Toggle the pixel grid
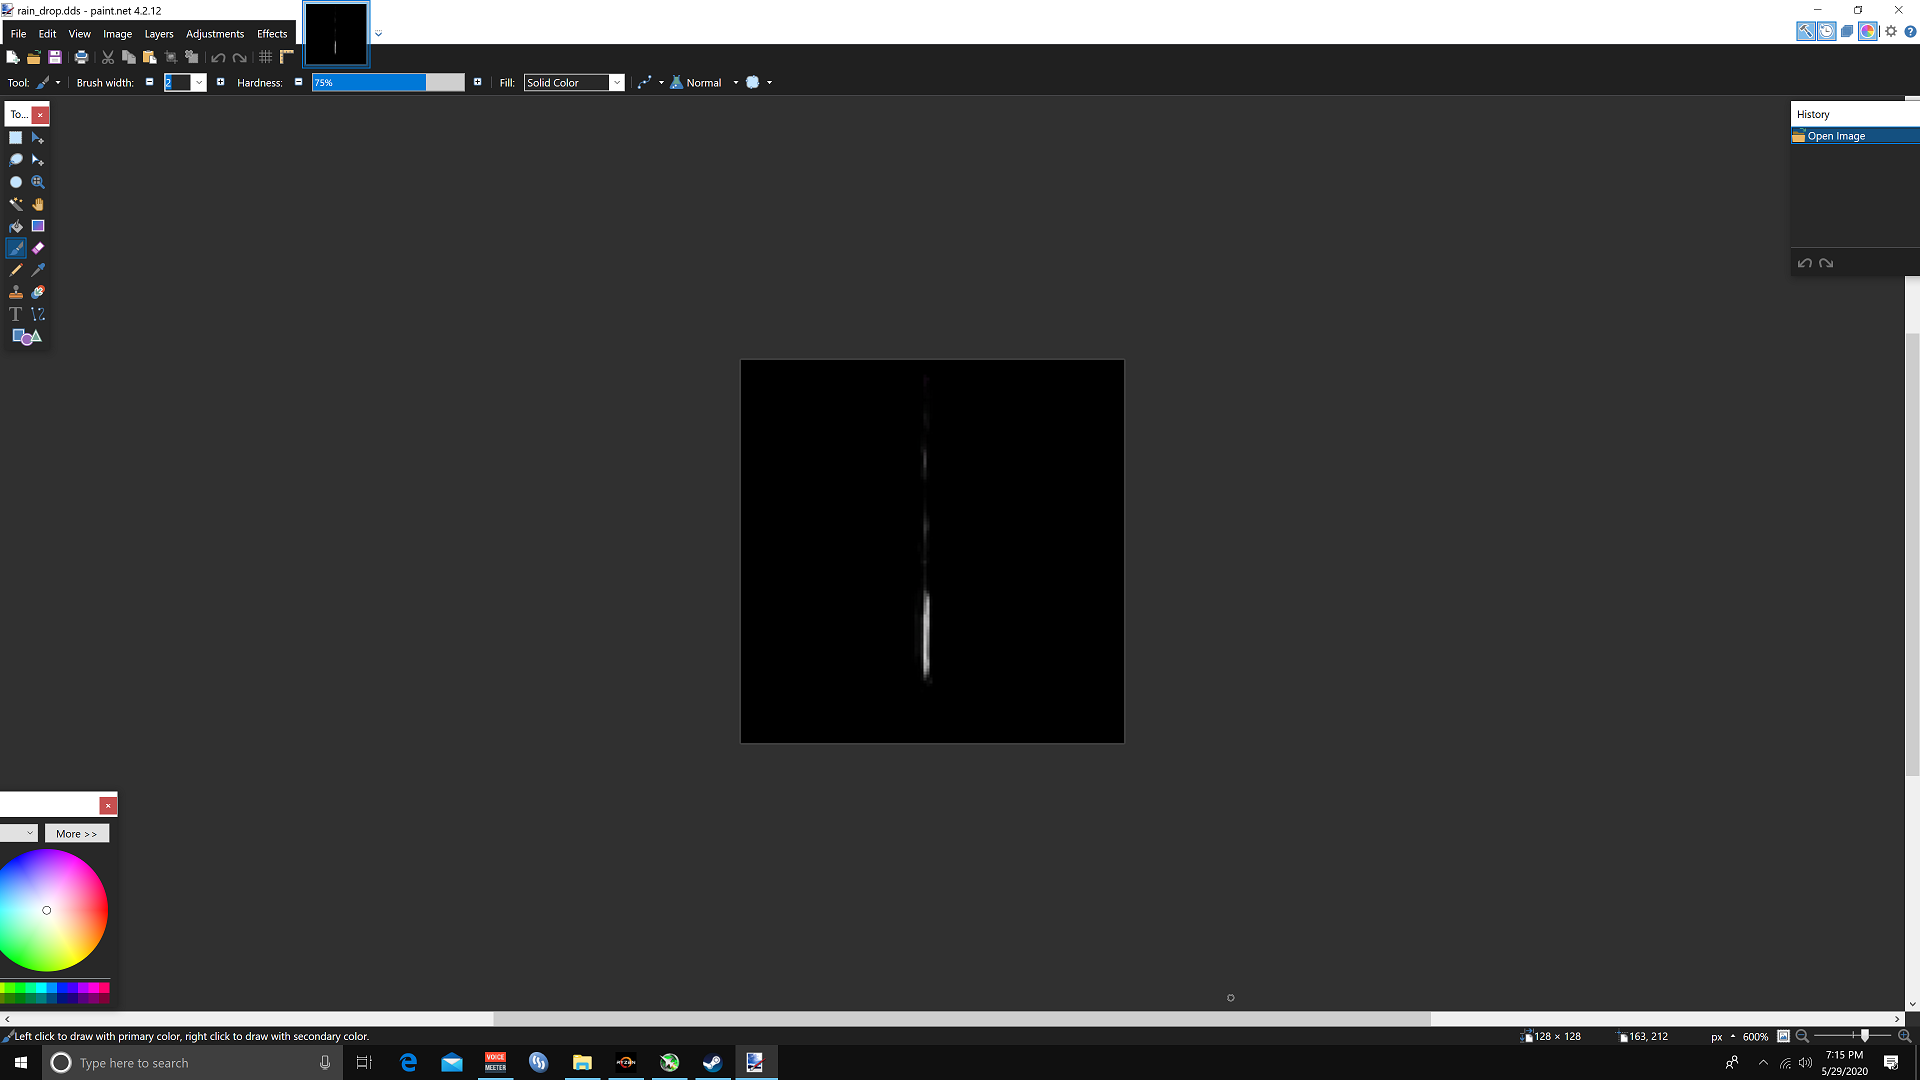 tap(266, 57)
